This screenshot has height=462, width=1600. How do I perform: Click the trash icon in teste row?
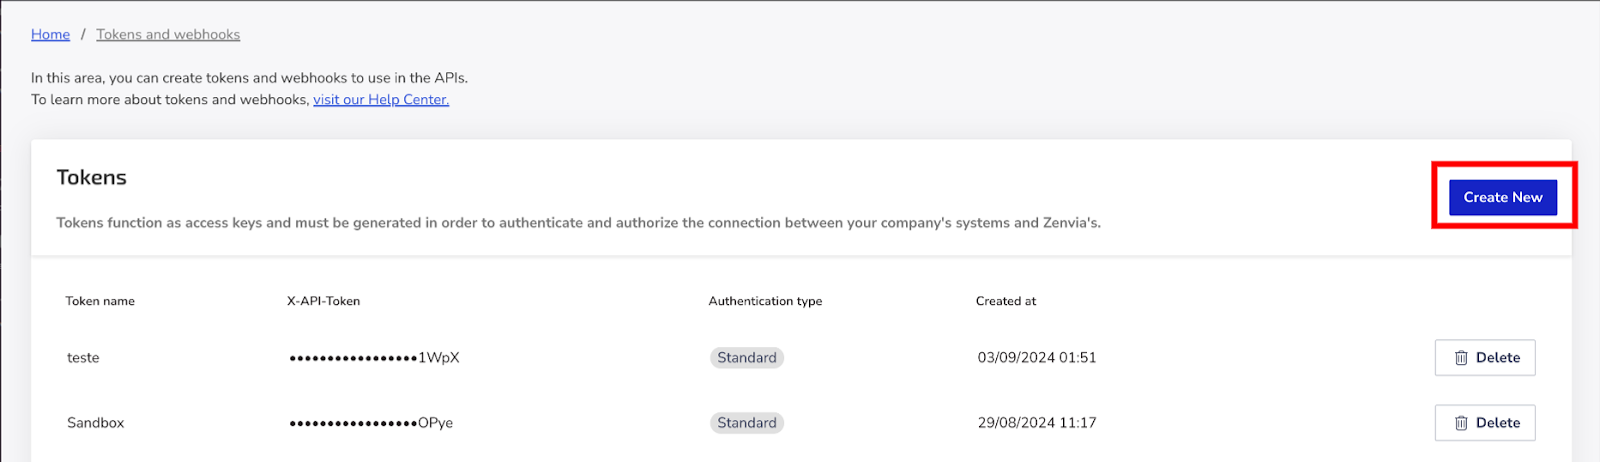point(1461,358)
